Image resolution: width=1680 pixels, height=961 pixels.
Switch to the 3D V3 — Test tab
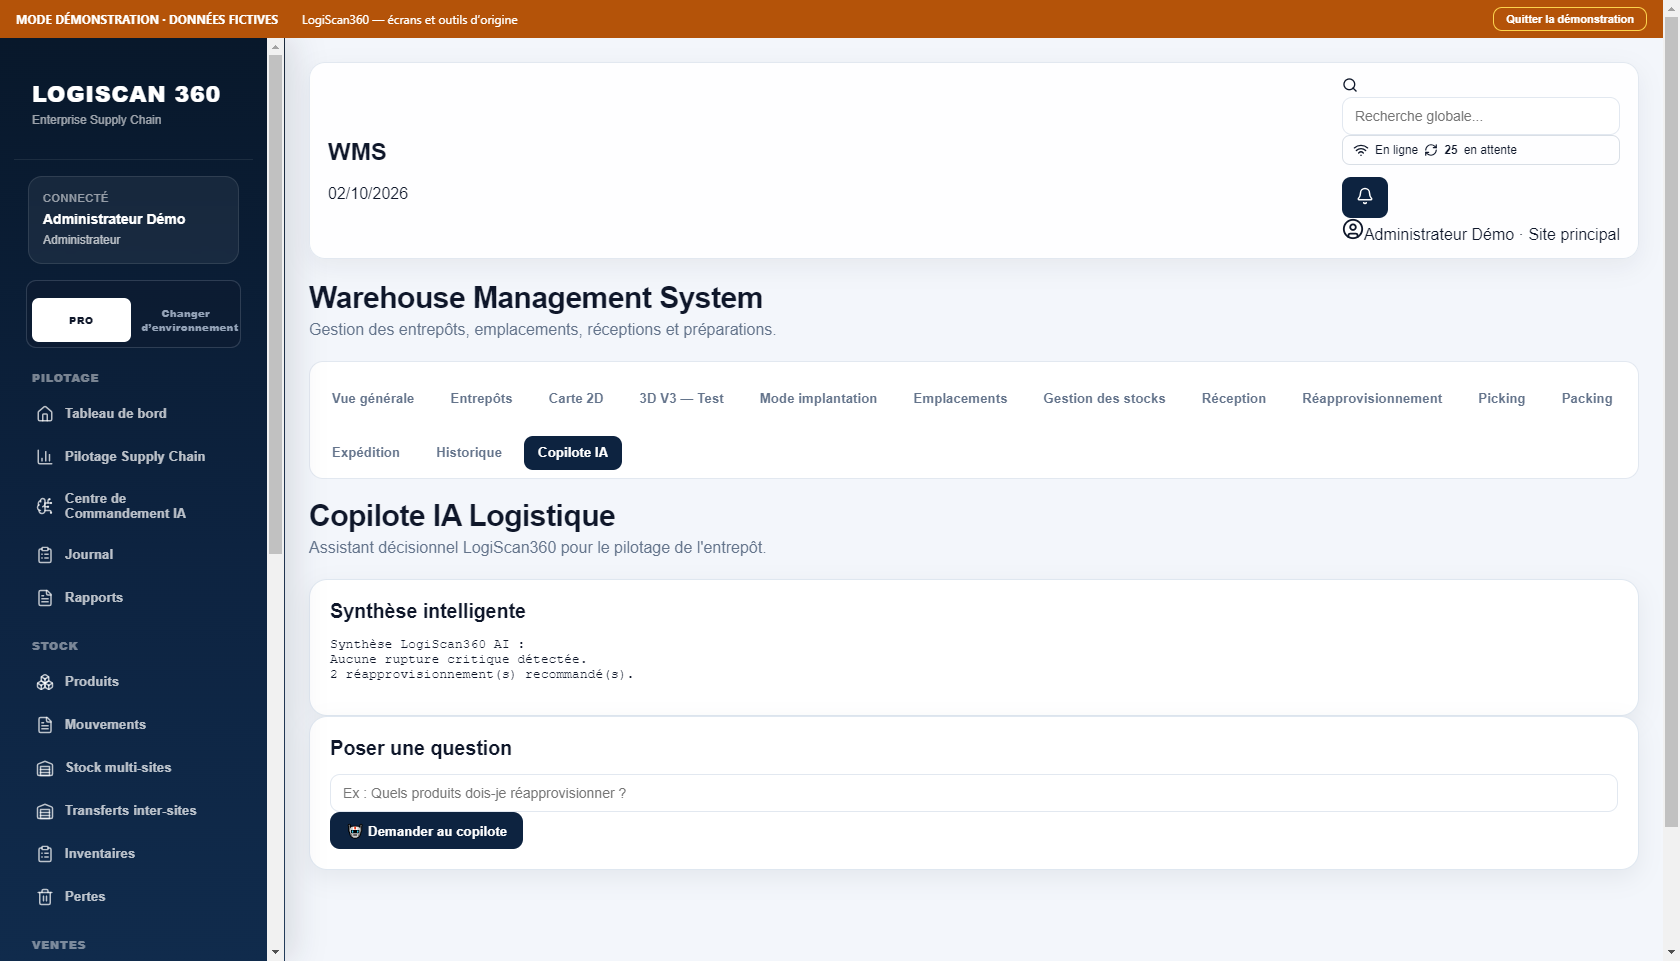(682, 398)
